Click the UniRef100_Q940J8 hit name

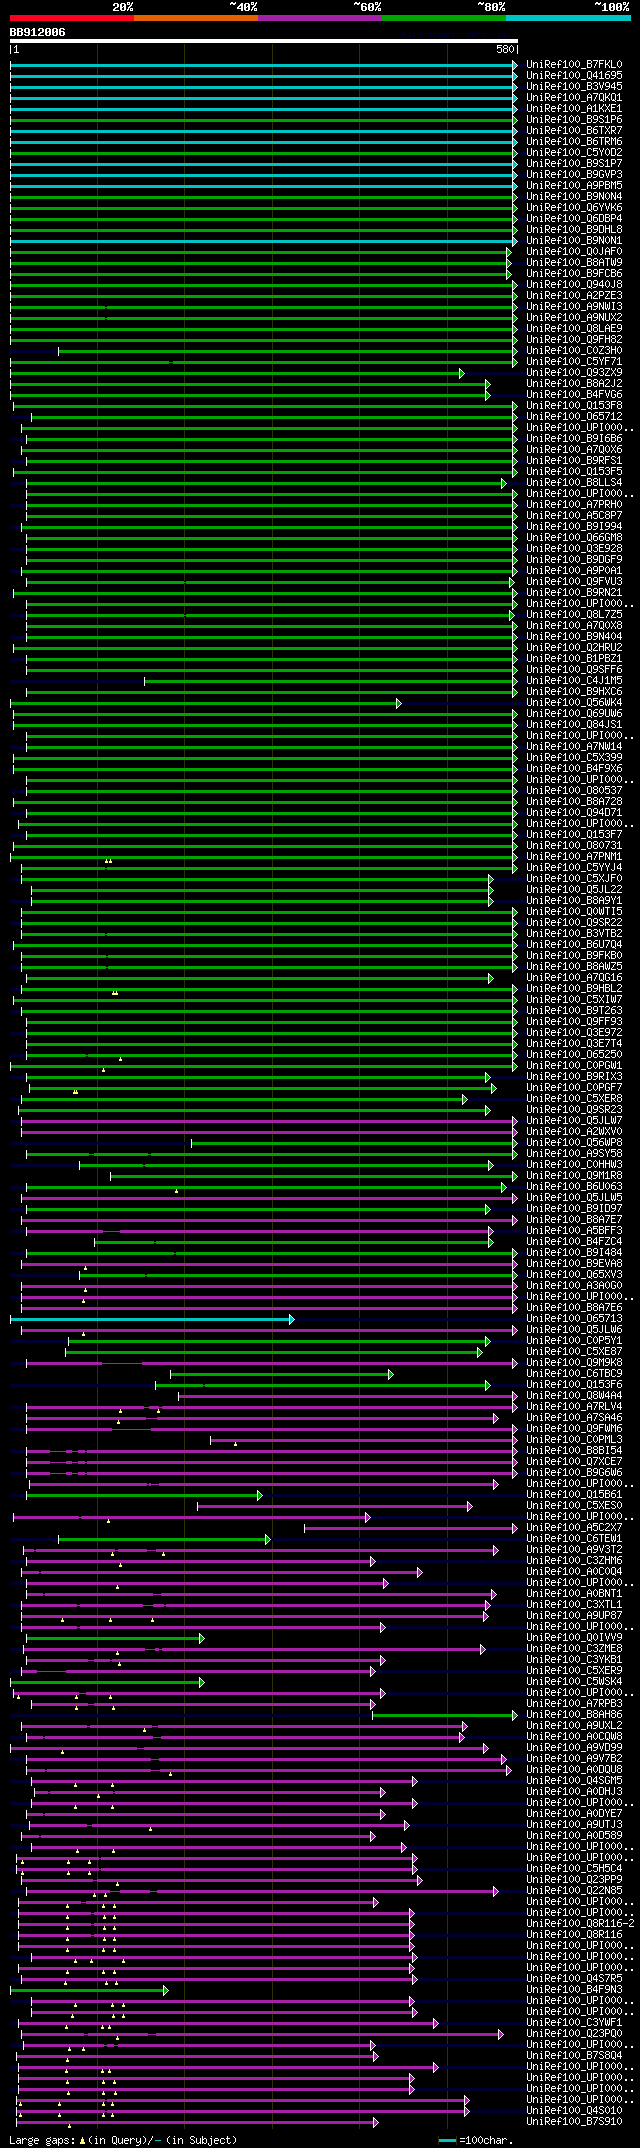click(x=574, y=285)
